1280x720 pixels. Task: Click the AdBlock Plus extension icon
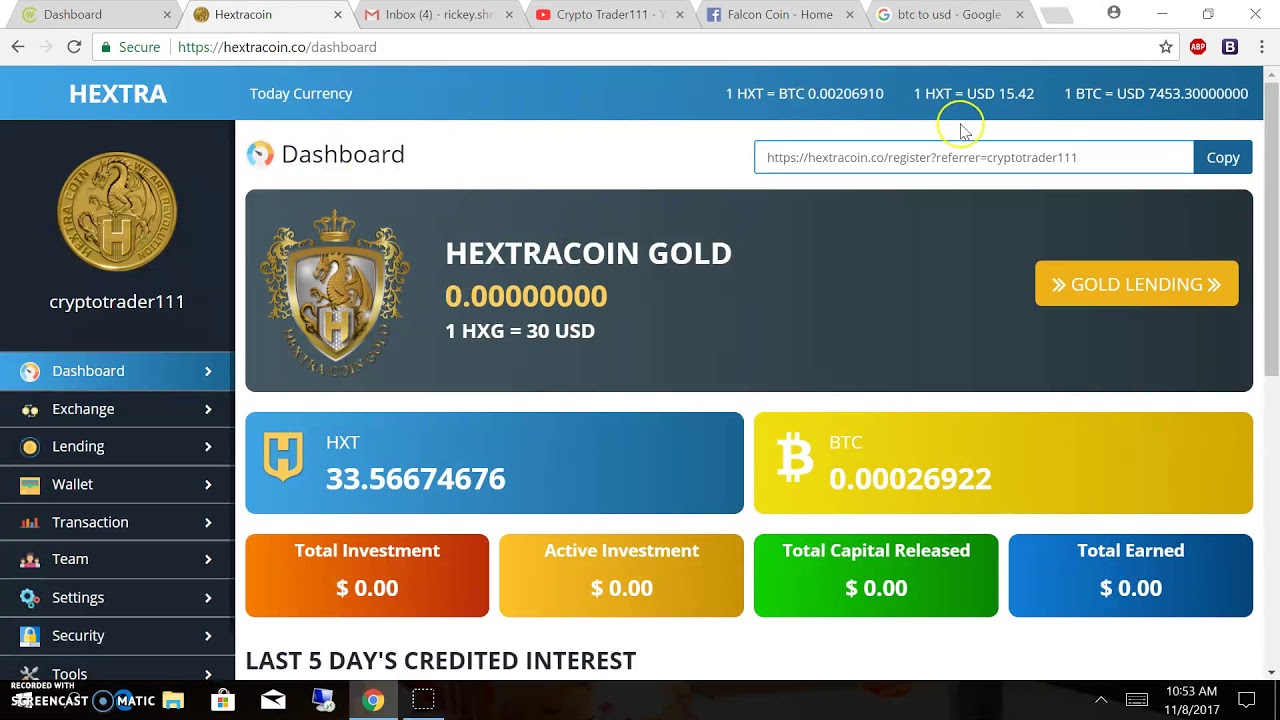1198,47
